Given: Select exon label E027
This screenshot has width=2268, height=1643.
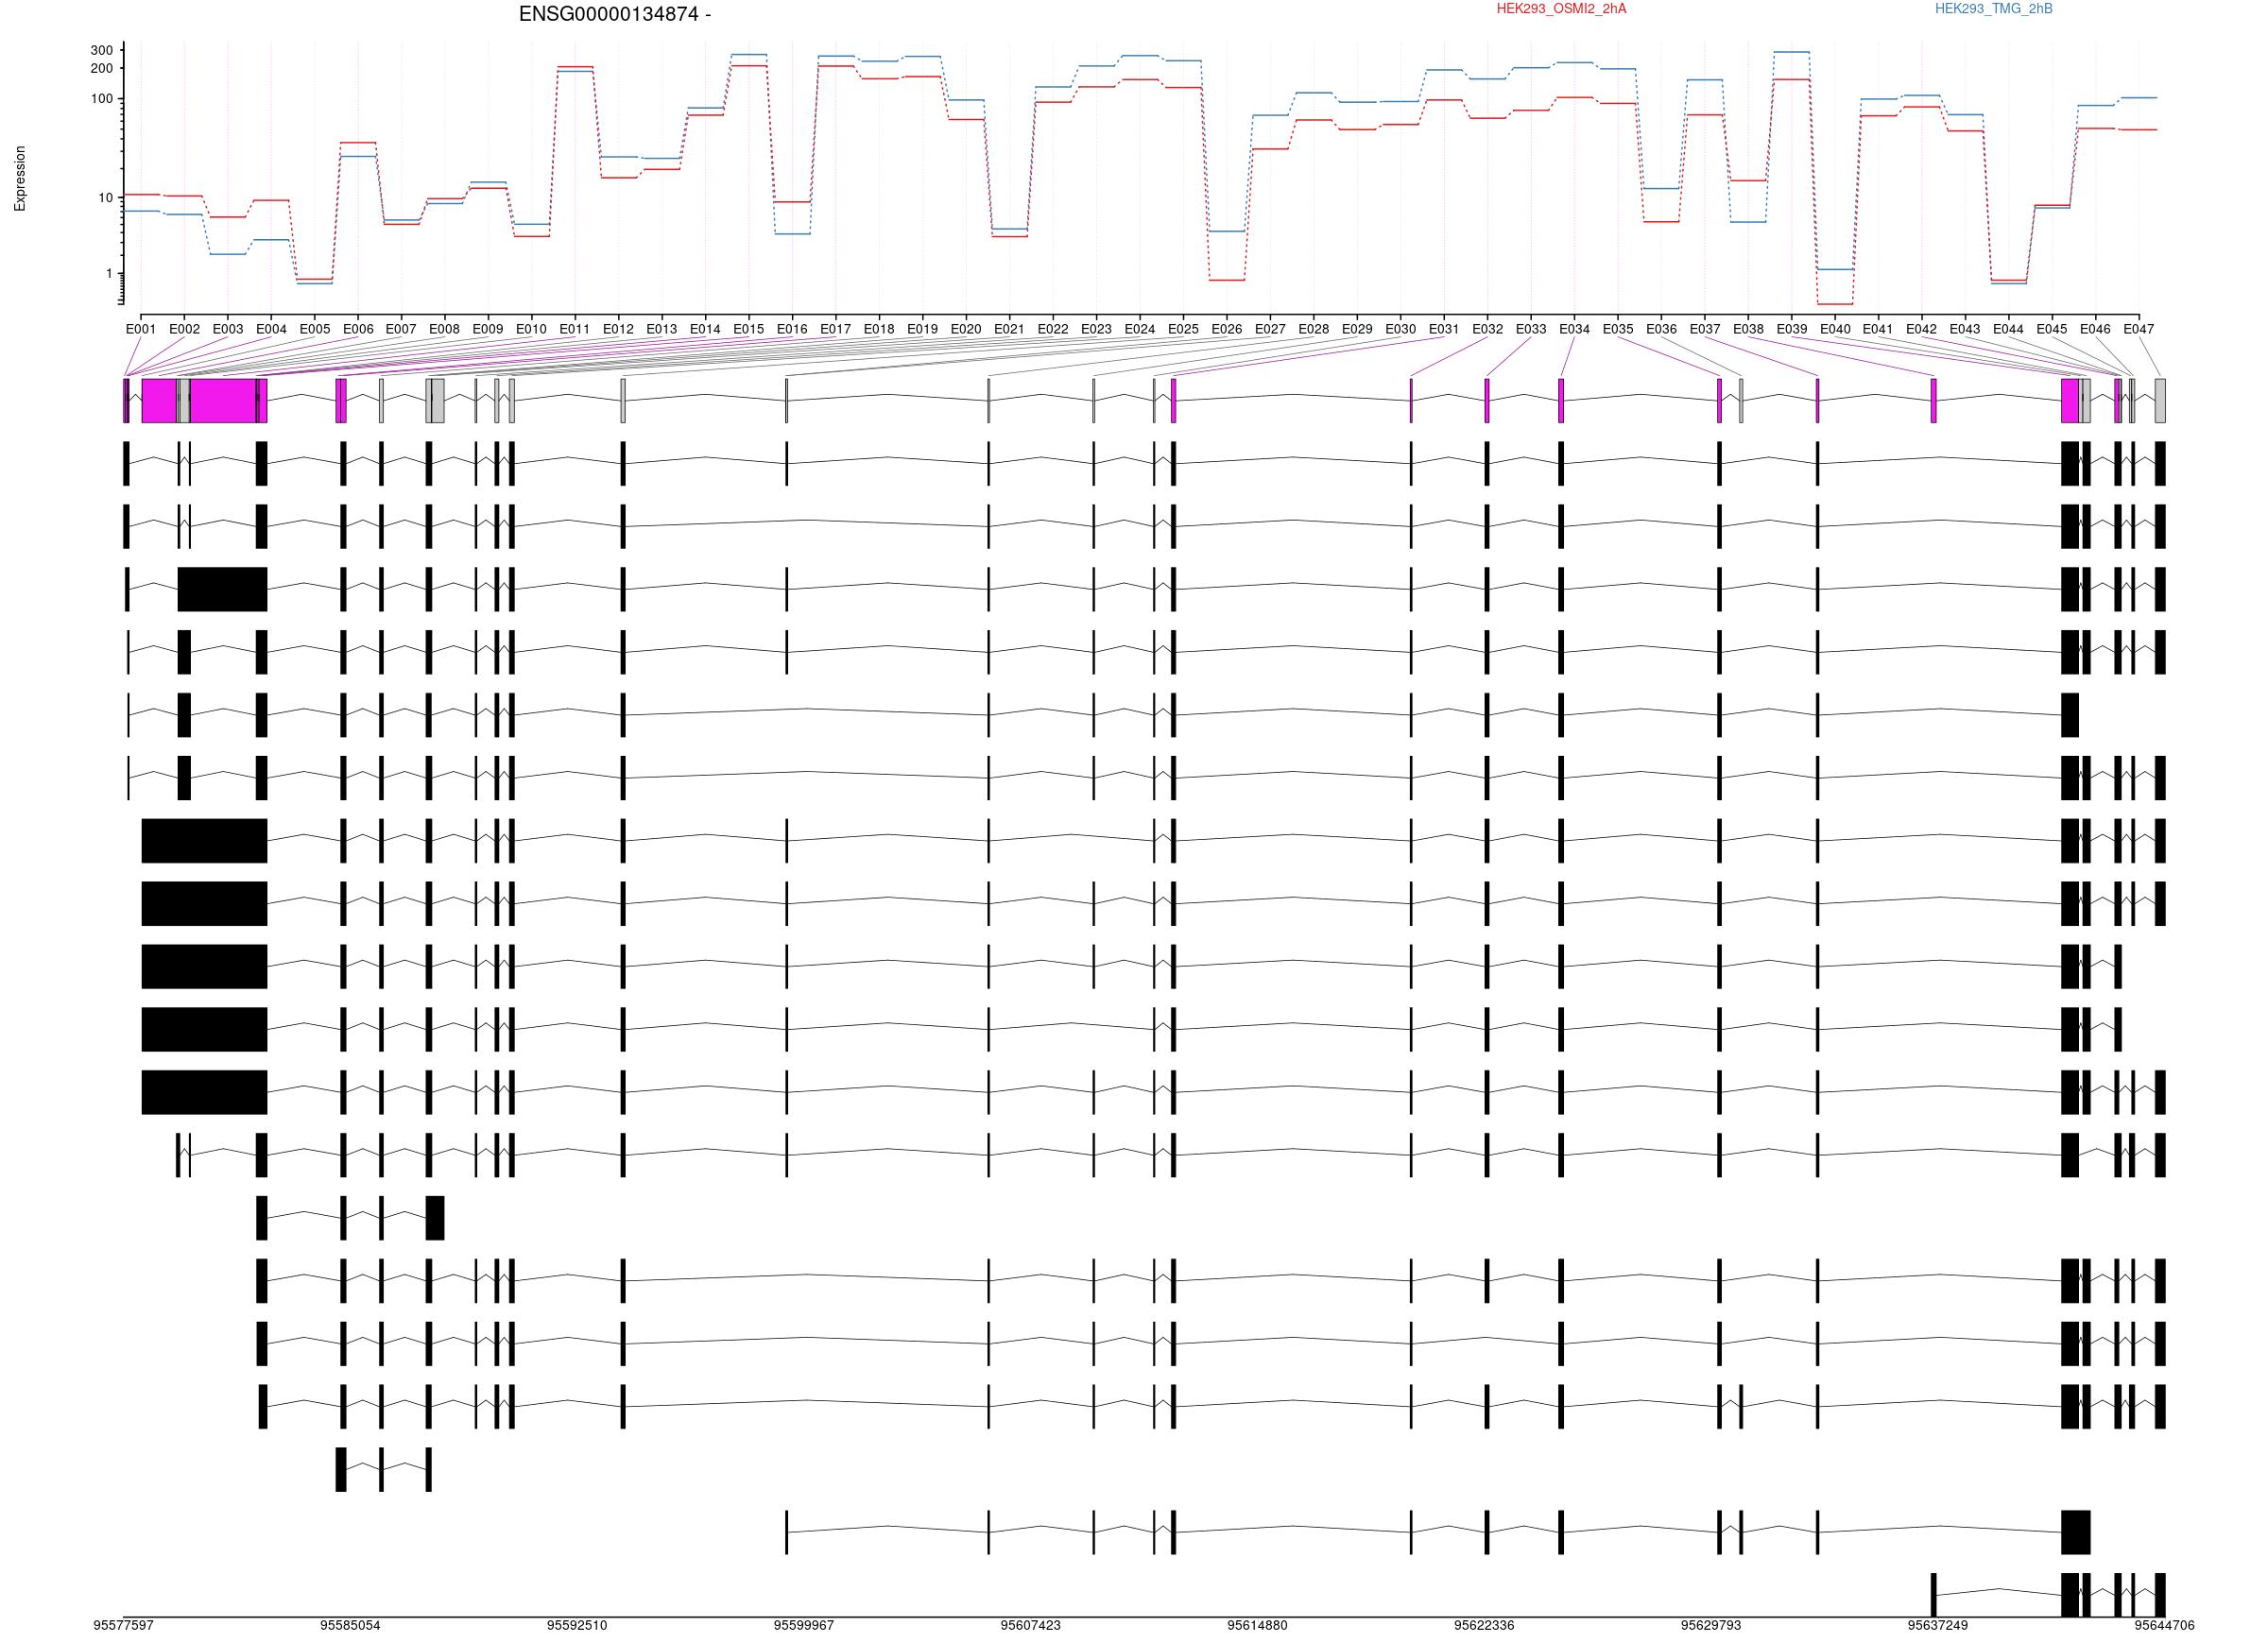Looking at the screenshot, I should pos(1270,329).
